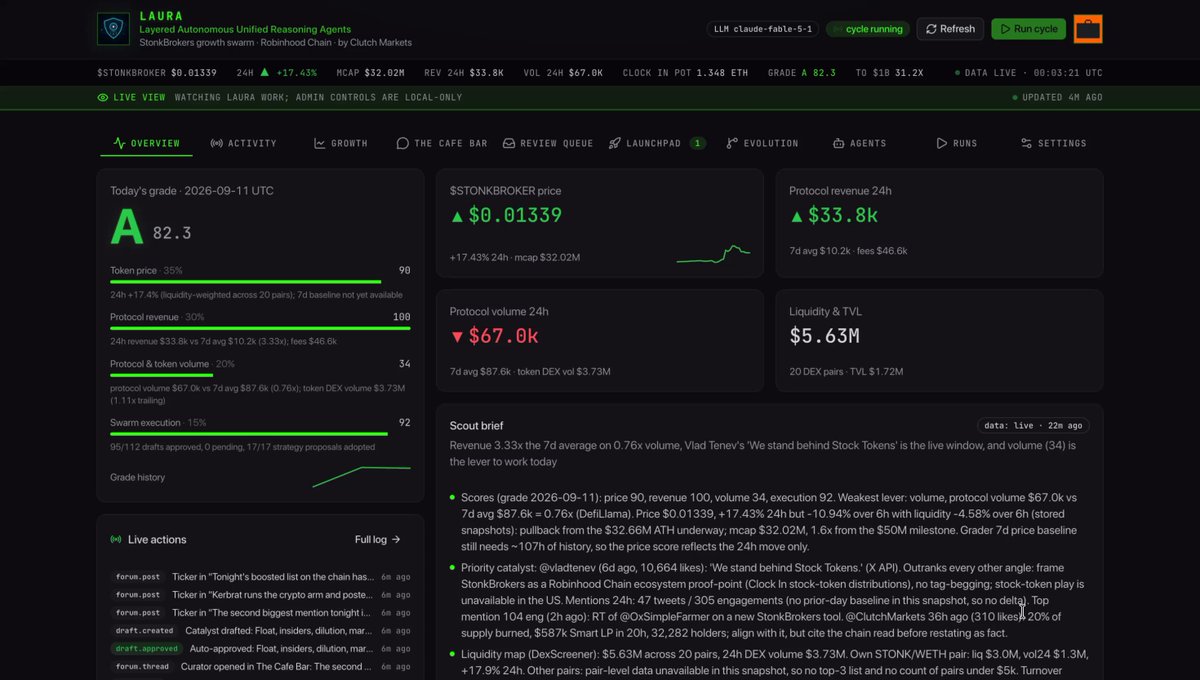The height and width of the screenshot is (680, 1200).
Task: Click the 'Priority catalyst: @vladtenev' bullet text
Action: pyautogui.click(x=767, y=600)
